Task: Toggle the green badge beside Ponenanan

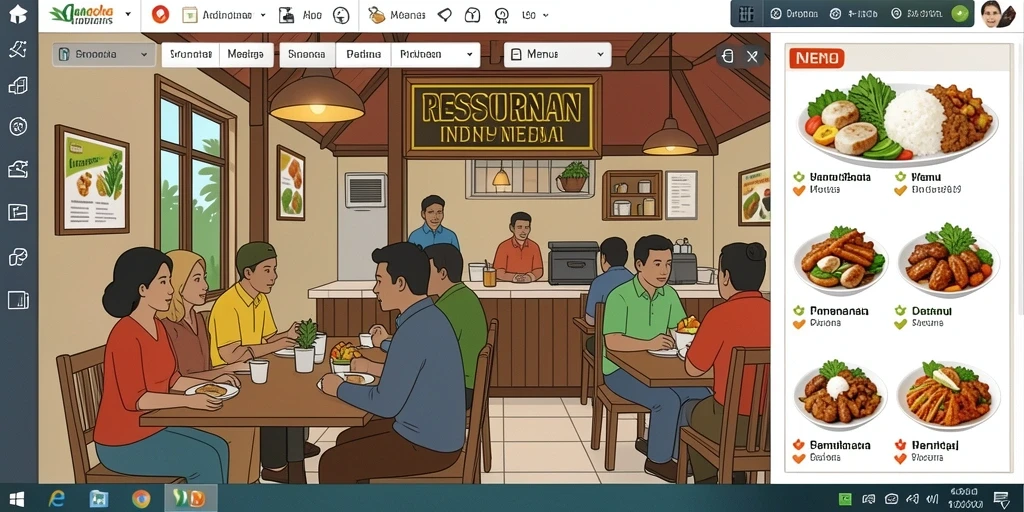Action: (x=798, y=311)
